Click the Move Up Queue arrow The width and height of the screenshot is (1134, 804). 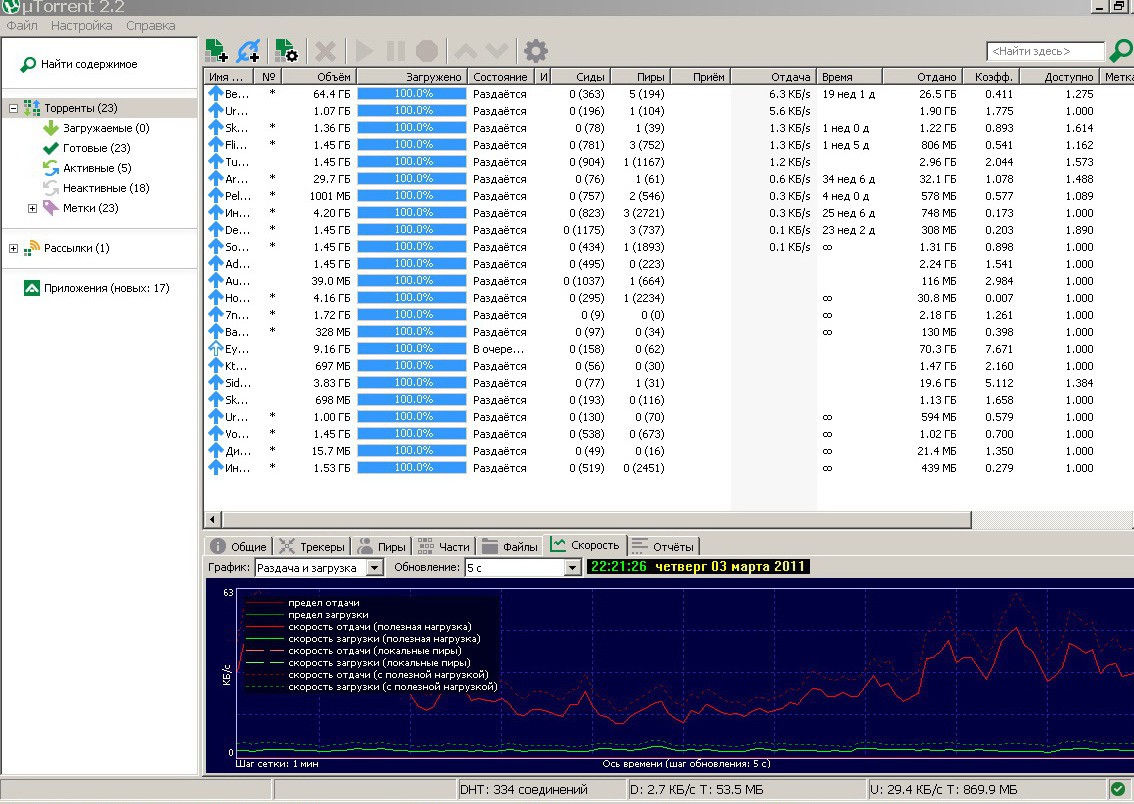click(x=466, y=51)
